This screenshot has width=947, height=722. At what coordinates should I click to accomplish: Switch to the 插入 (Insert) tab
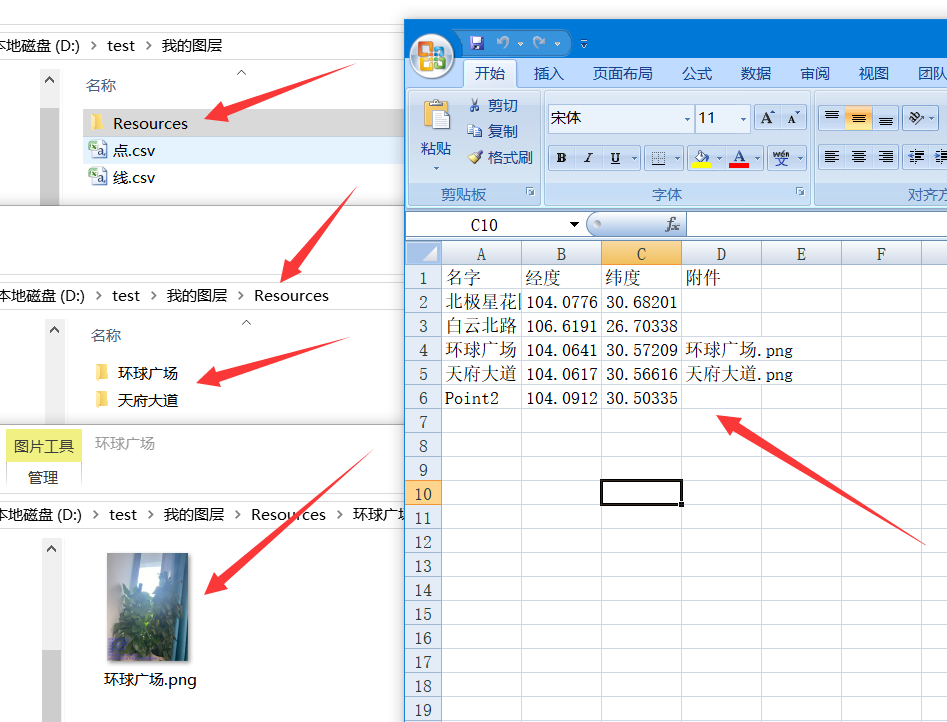point(548,74)
